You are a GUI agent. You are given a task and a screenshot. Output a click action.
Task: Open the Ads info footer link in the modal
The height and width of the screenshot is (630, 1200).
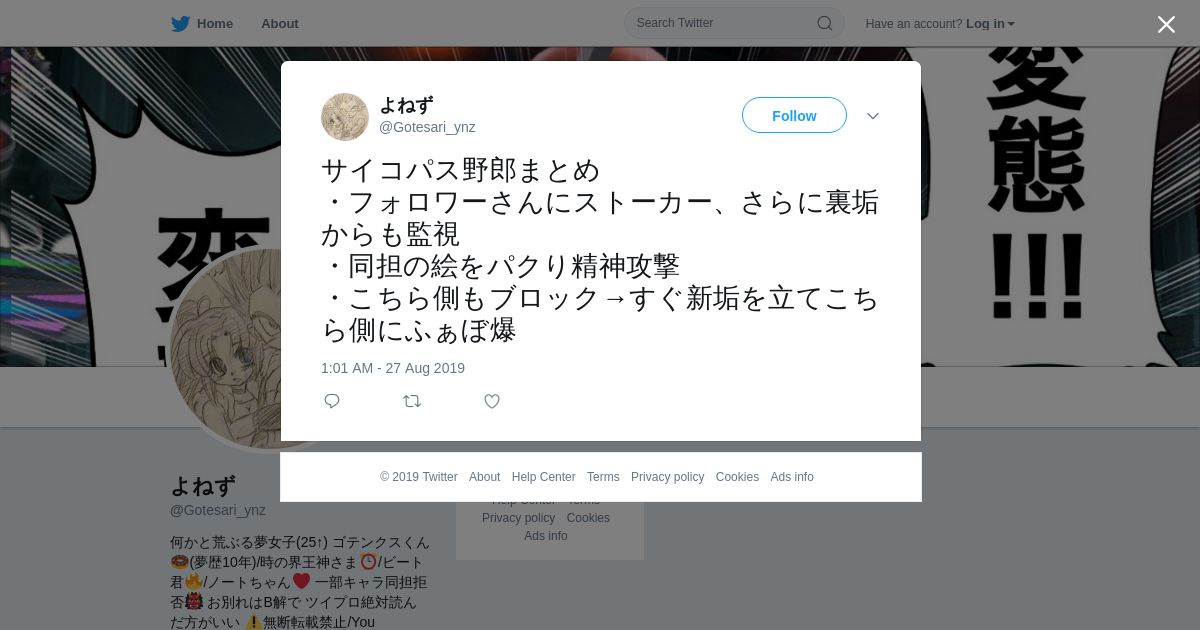click(x=792, y=477)
